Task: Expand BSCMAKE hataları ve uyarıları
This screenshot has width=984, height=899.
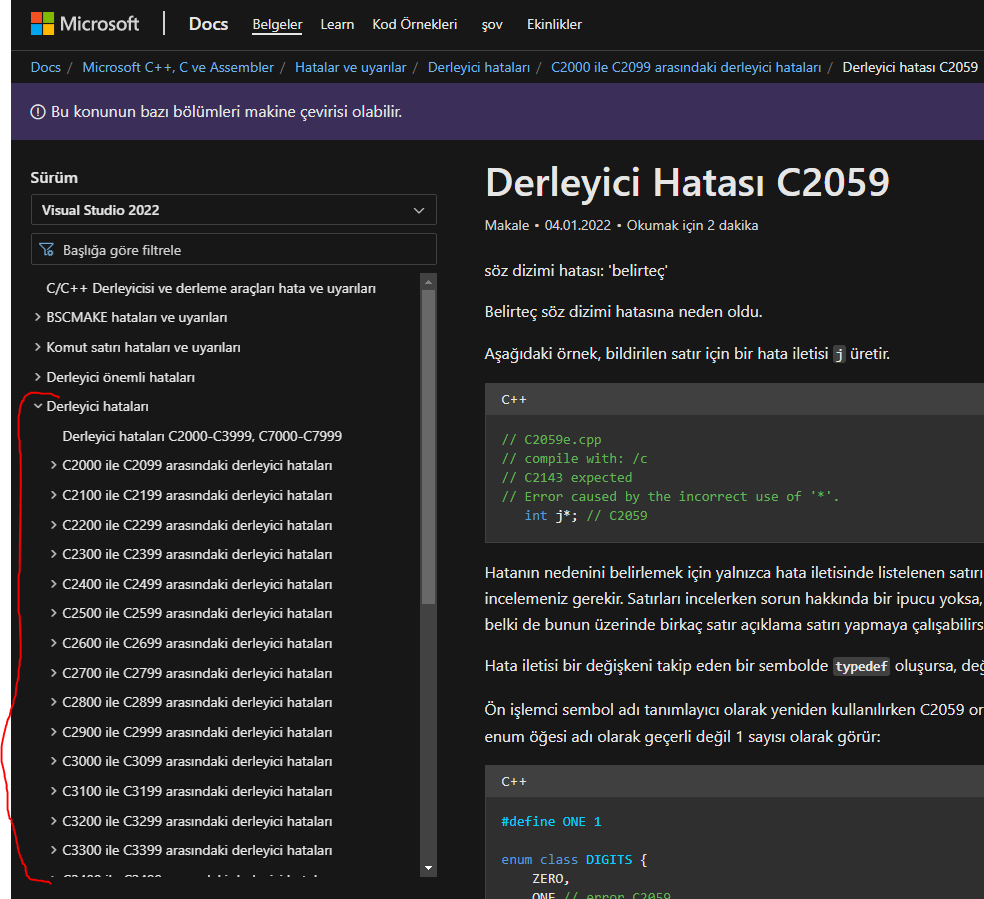Action: [38, 318]
